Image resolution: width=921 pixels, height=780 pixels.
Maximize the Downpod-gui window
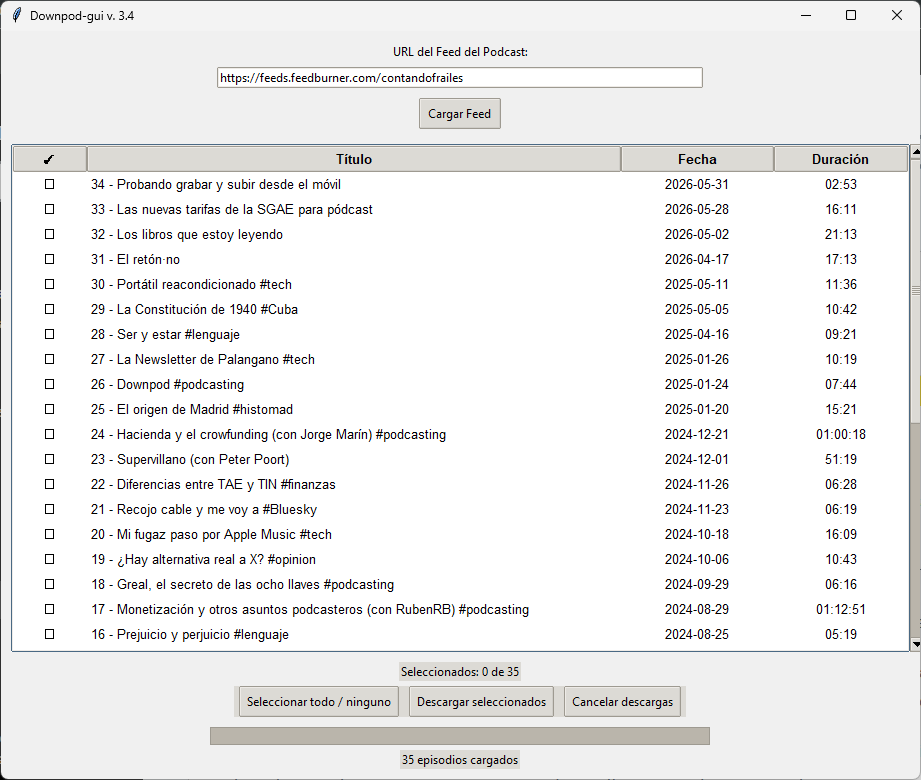click(x=851, y=15)
